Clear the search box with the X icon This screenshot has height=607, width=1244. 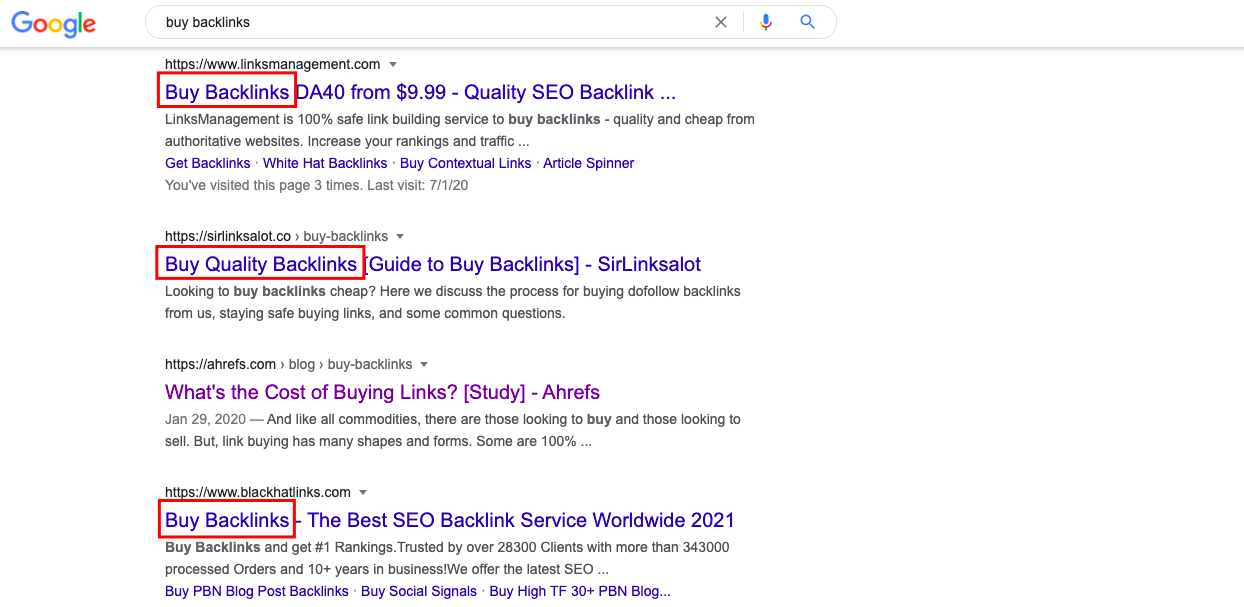pos(721,22)
